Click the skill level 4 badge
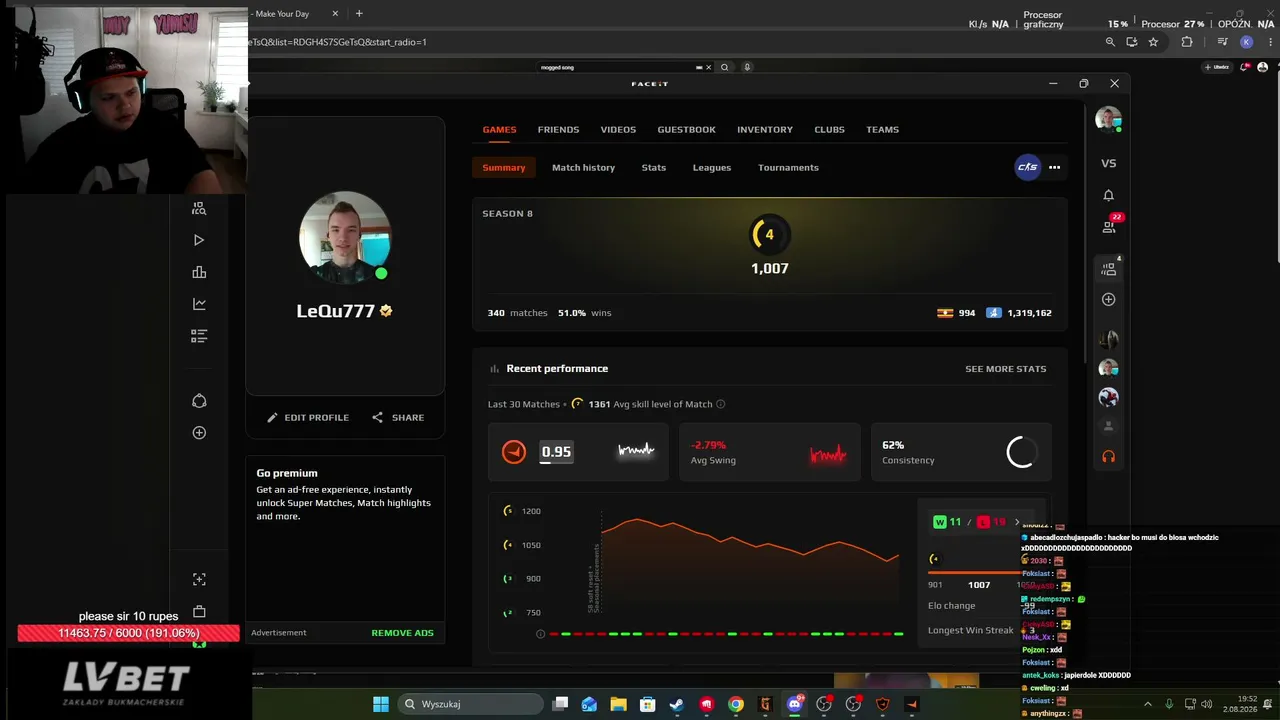Screen dimensions: 1280x720 [x=769, y=234]
